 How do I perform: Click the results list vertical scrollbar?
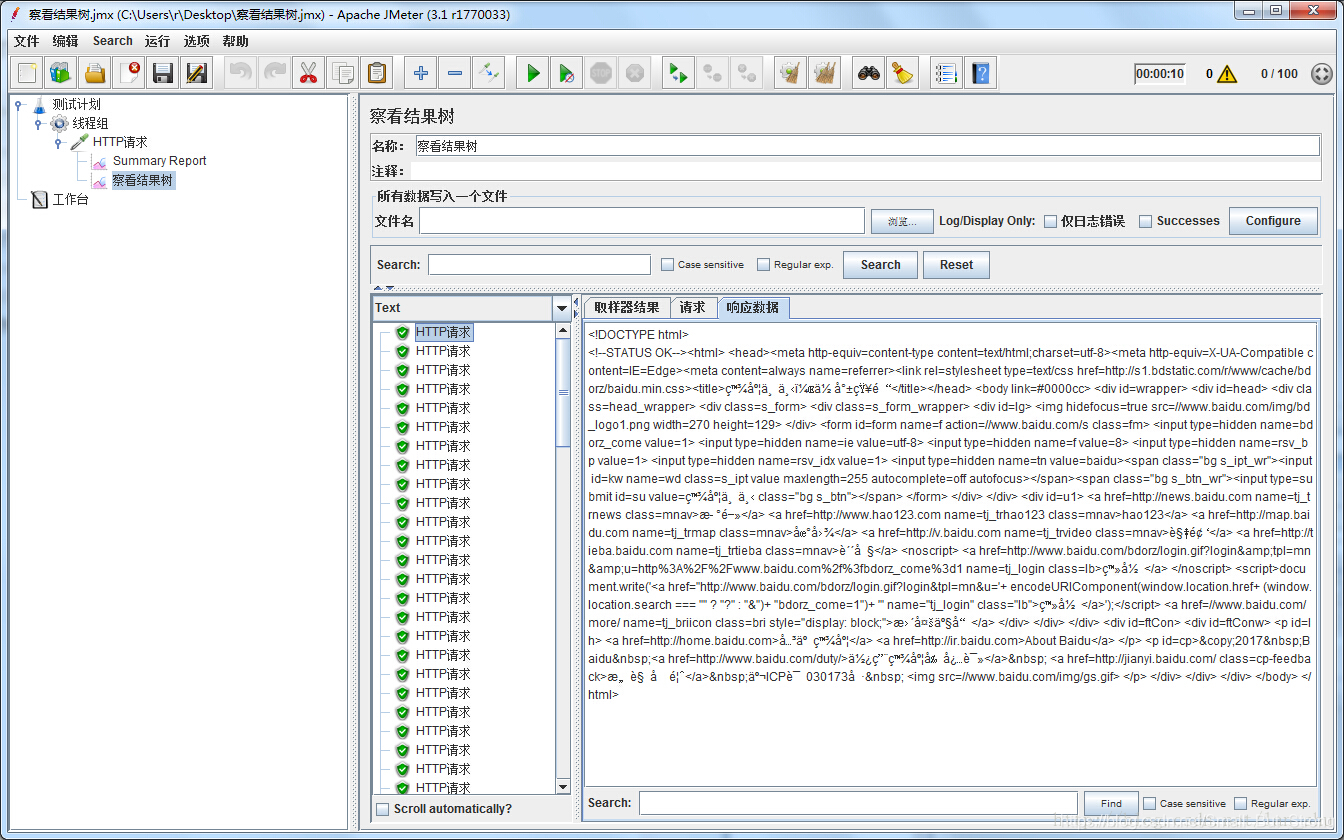(563, 558)
